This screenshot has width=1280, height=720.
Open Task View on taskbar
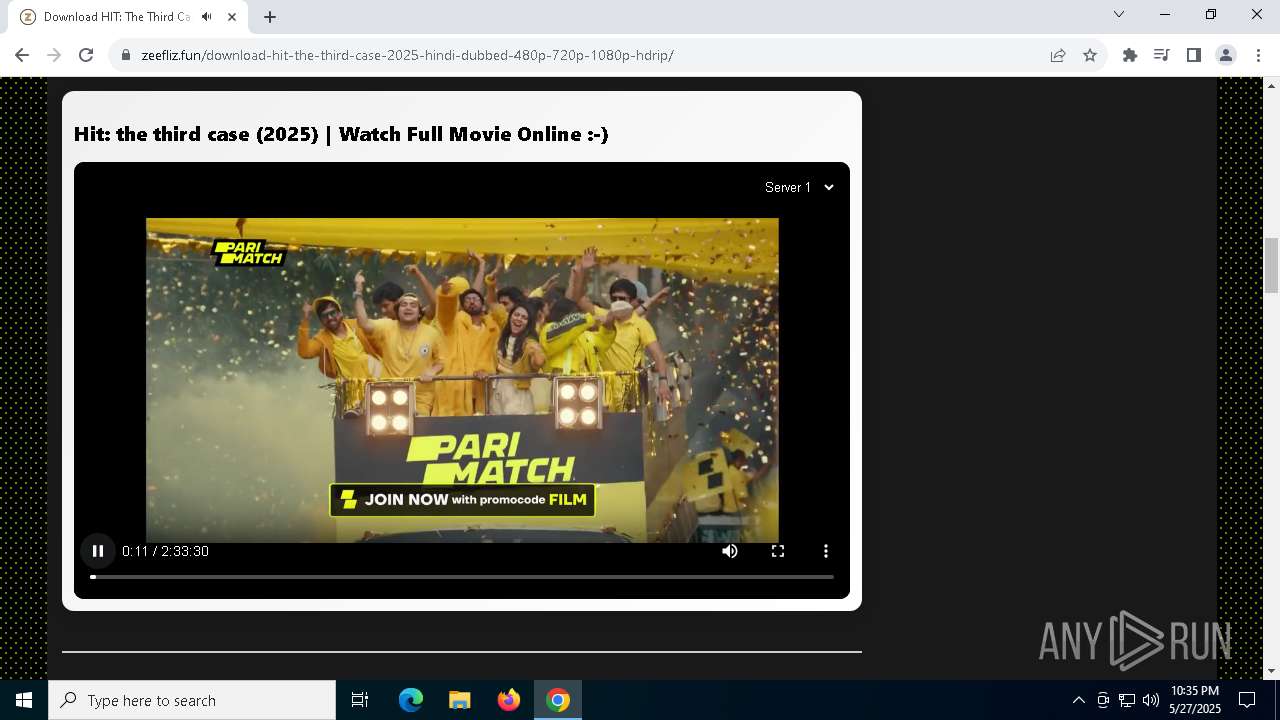(360, 700)
